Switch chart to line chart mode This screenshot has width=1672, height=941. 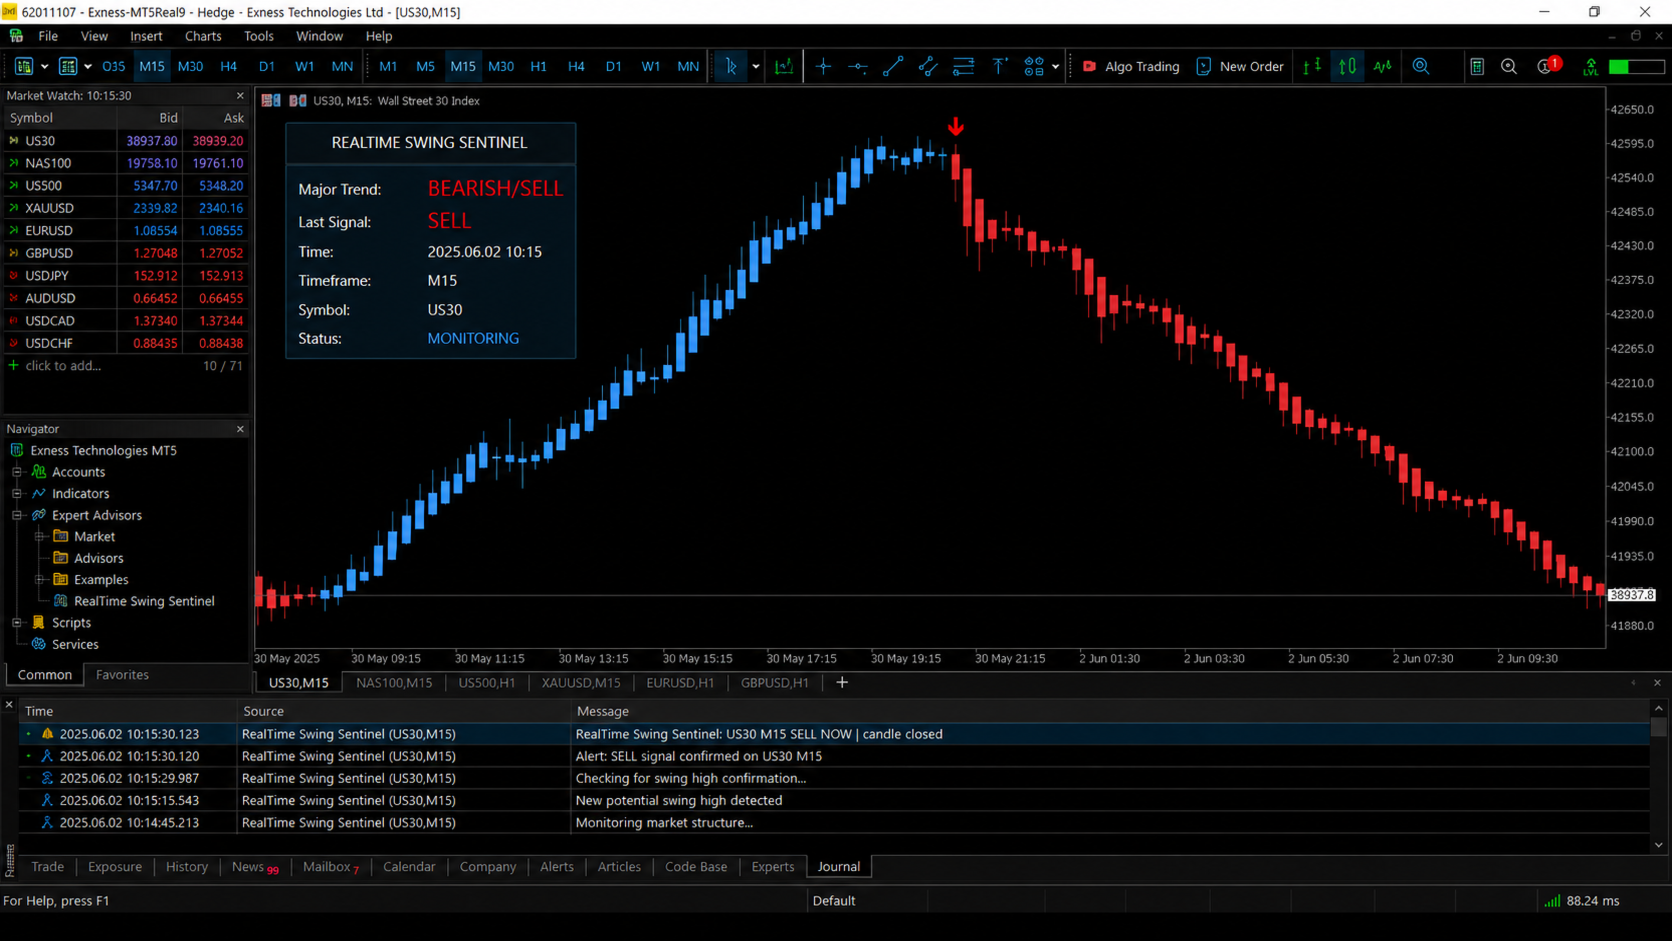pos(1383,66)
